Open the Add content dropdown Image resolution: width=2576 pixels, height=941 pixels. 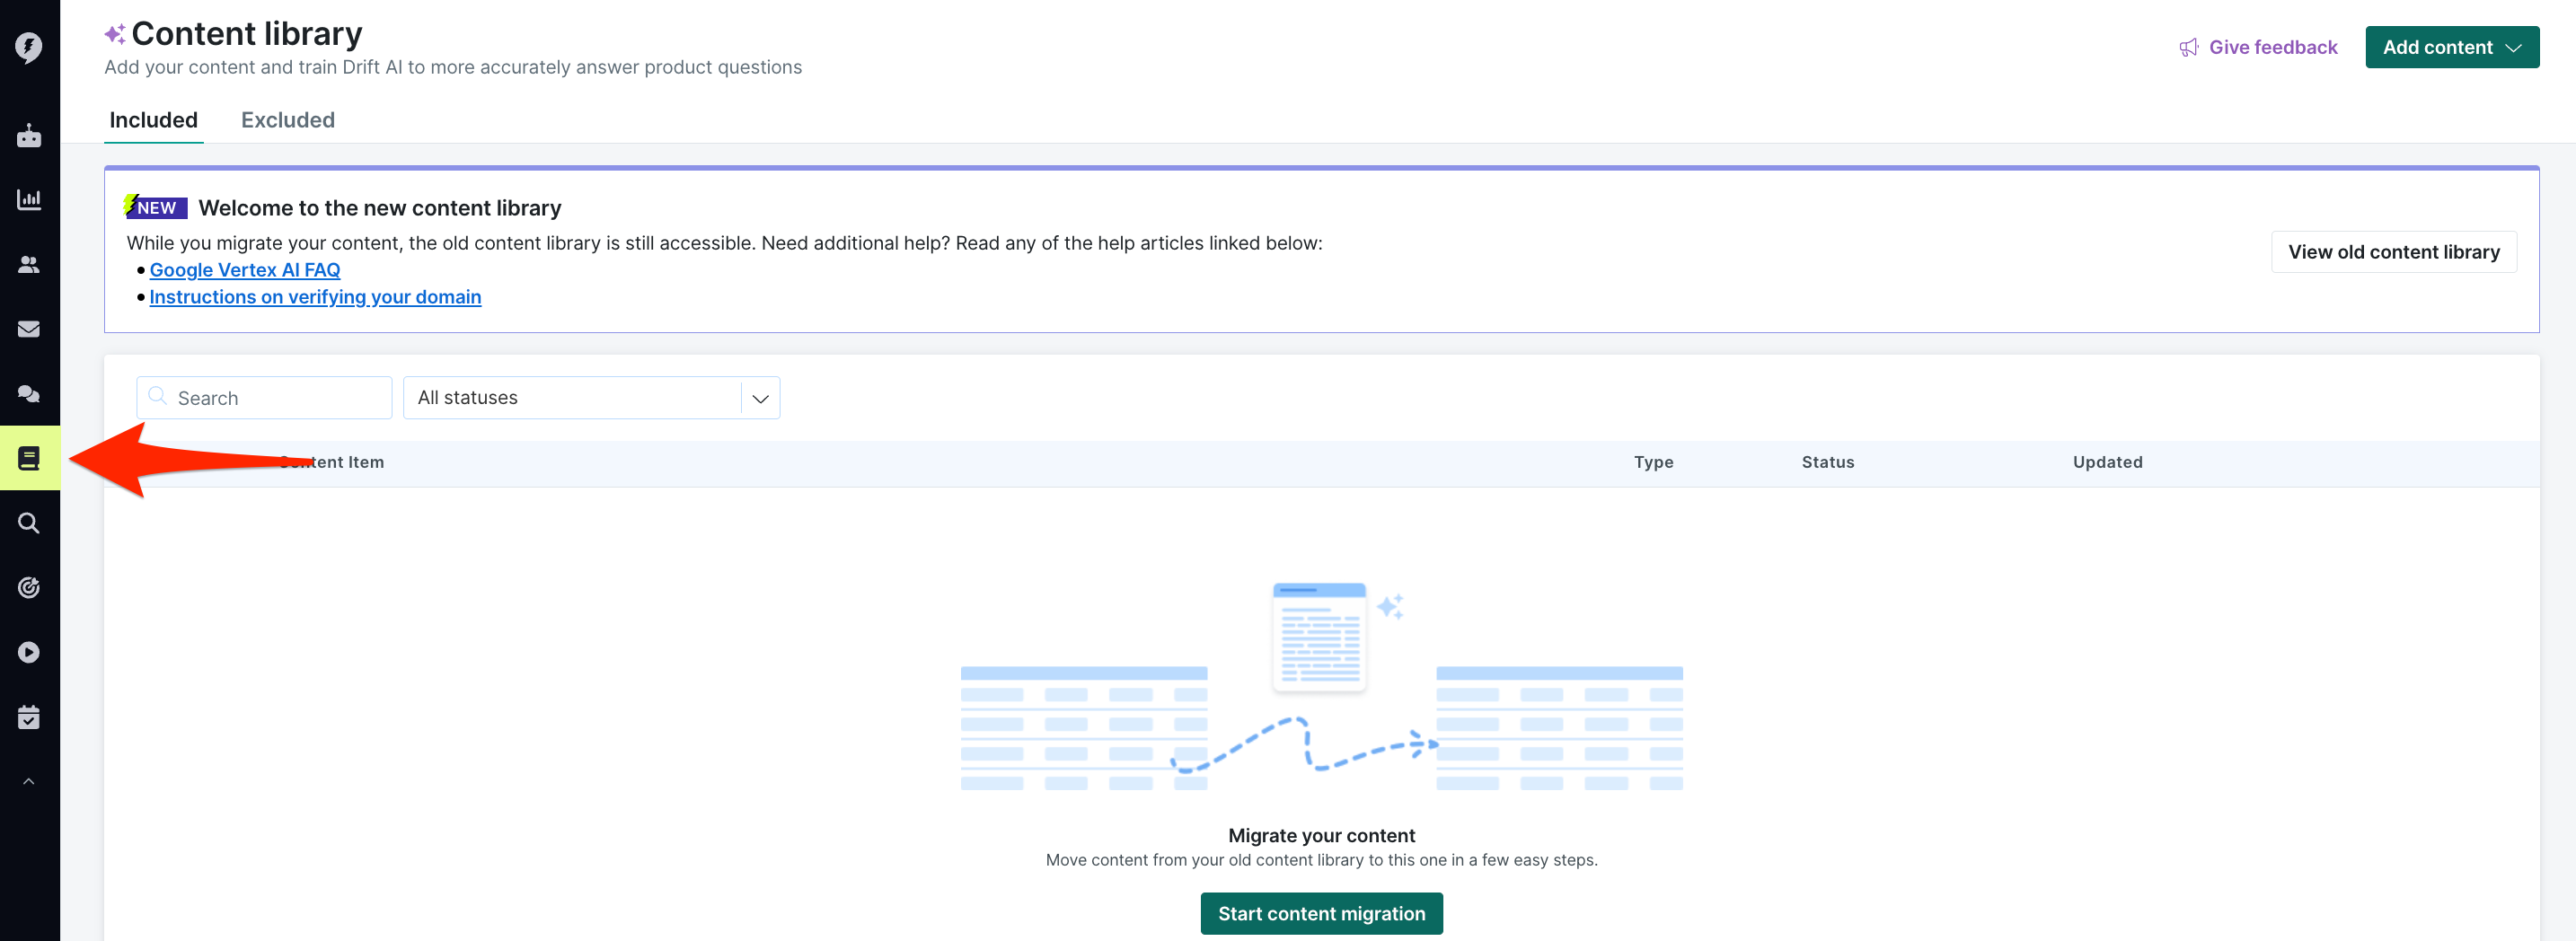click(x=2451, y=47)
